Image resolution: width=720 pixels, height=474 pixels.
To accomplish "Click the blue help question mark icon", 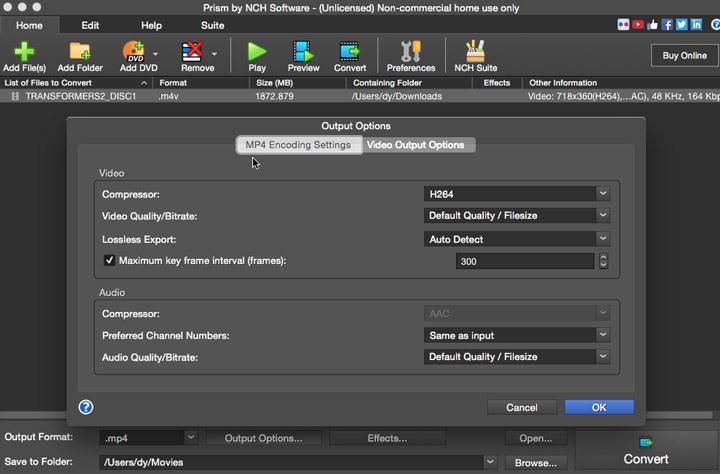I will tap(86, 407).
